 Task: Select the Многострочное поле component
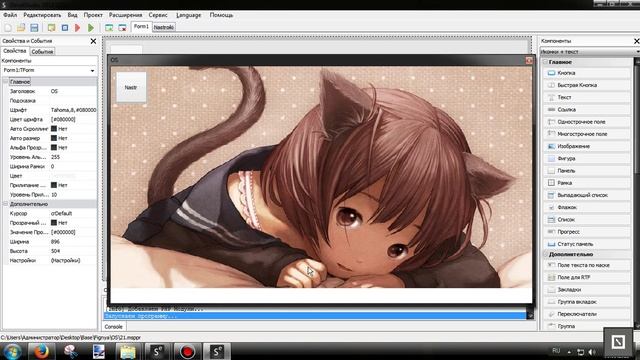[x=587, y=134]
